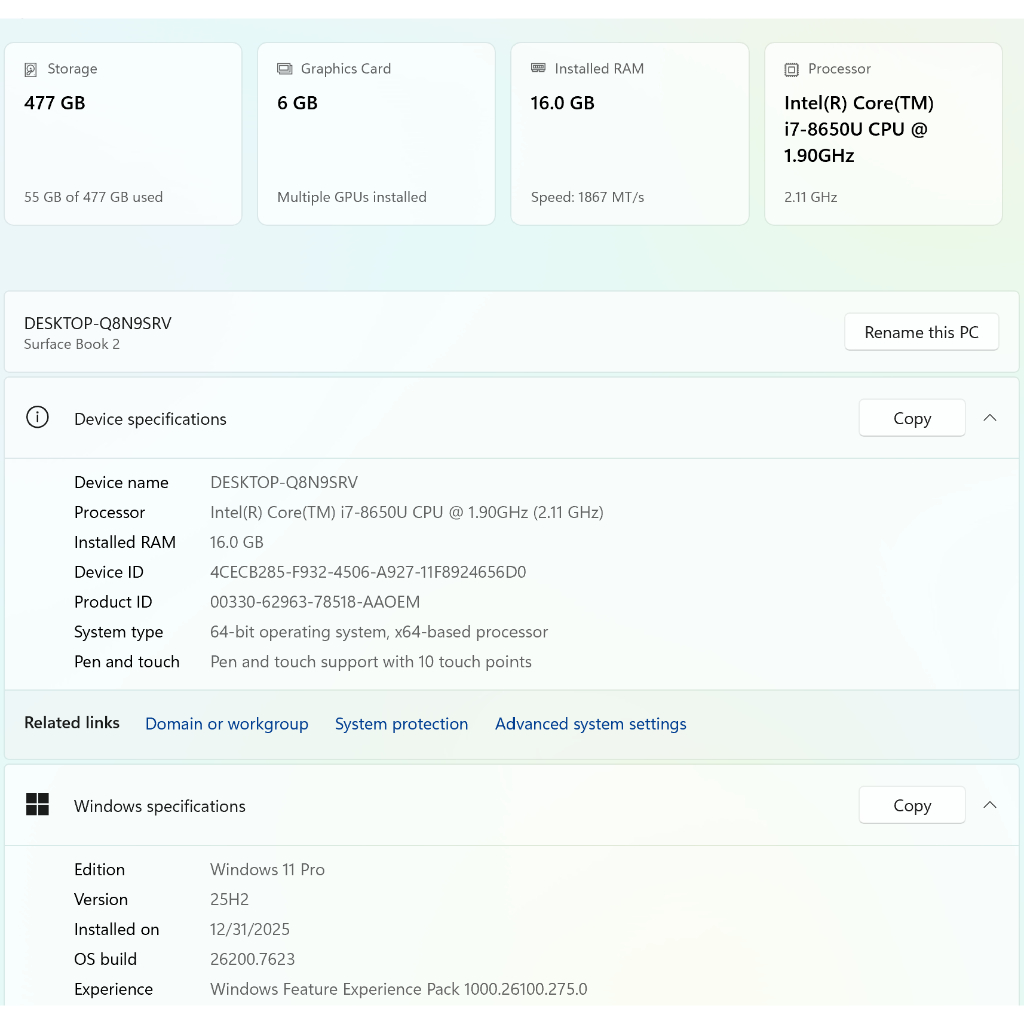1024x1024 pixels.
Task: Click the Windows logo icon
Action: coord(37,805)
